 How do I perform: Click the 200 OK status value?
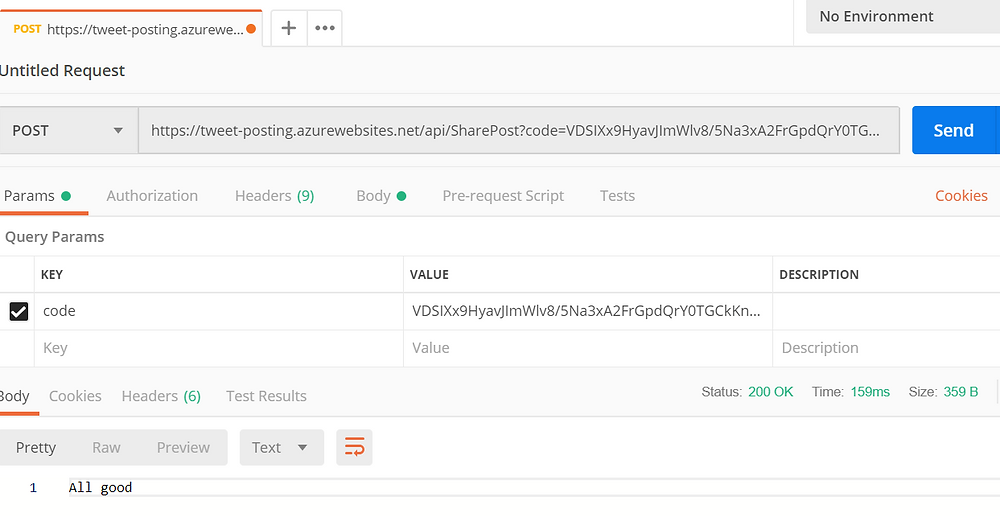coord(770,392)
